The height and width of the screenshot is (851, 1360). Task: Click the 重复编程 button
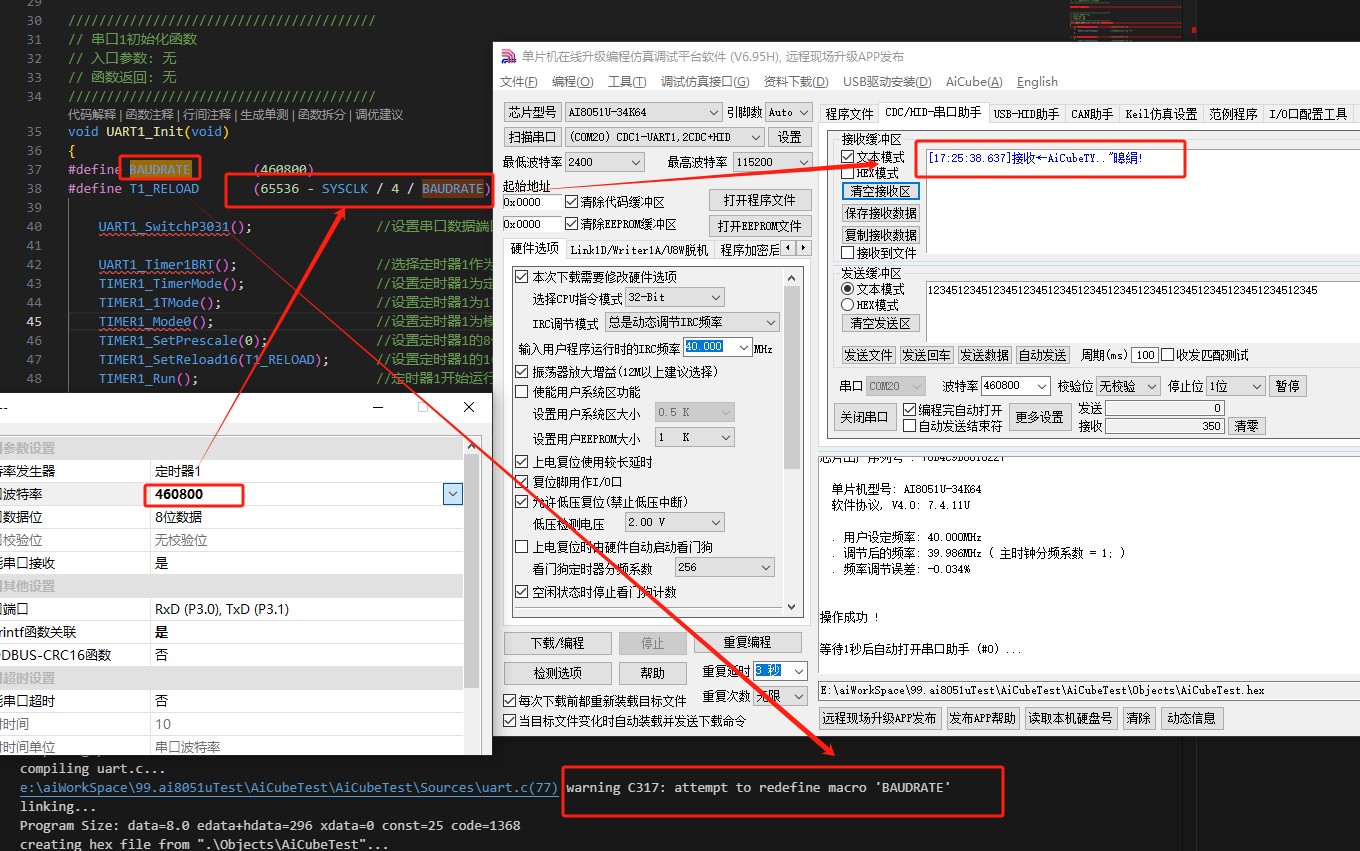[747, 643]
